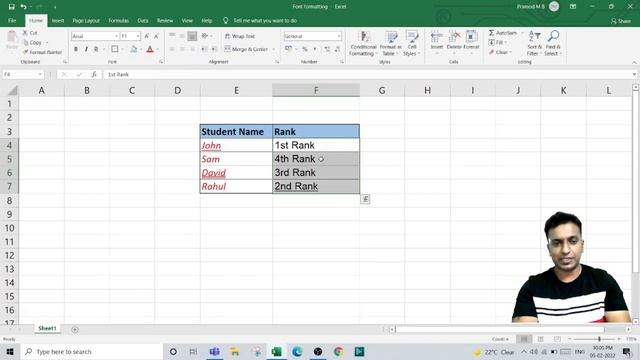Toggle Italic formatting

point(86,49)
